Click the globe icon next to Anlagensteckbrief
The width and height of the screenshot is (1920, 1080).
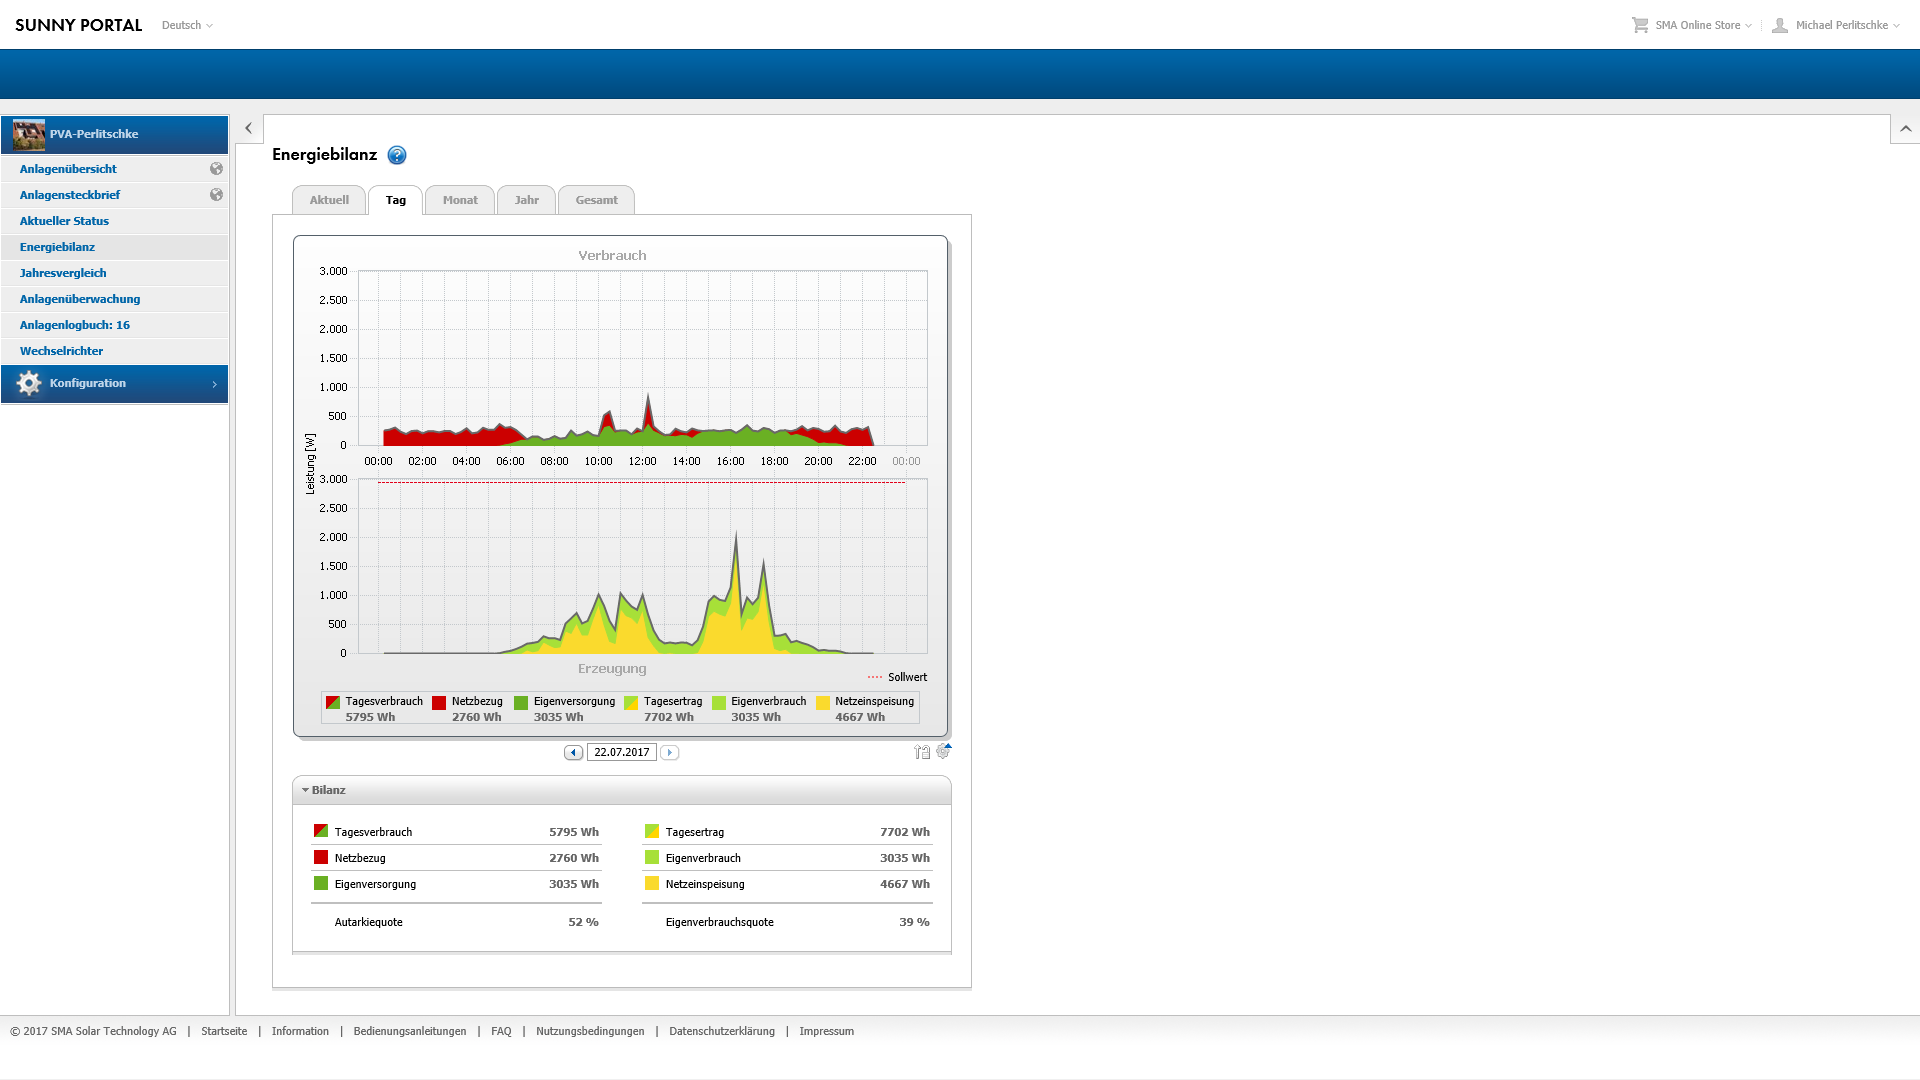click(x=216, y=195)
